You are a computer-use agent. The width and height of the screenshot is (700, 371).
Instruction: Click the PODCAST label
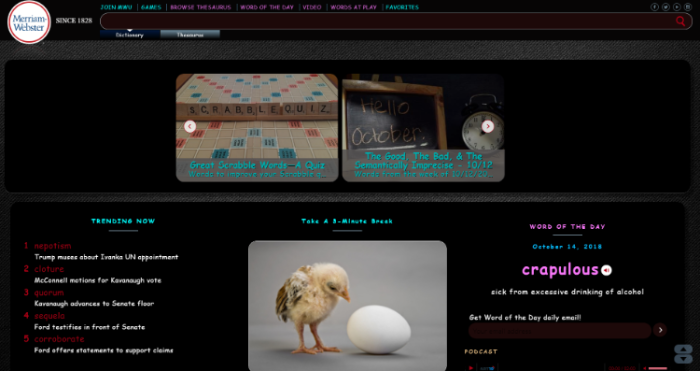click(x=481, y=352)
